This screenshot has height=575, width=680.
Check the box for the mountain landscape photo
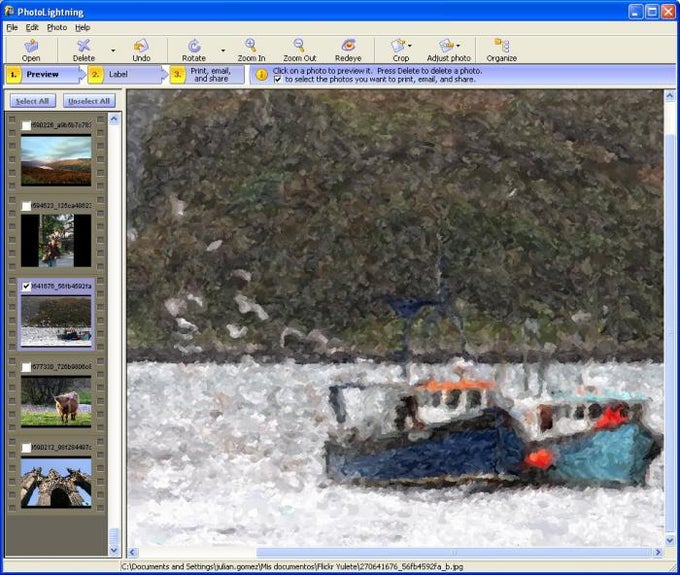26,125
